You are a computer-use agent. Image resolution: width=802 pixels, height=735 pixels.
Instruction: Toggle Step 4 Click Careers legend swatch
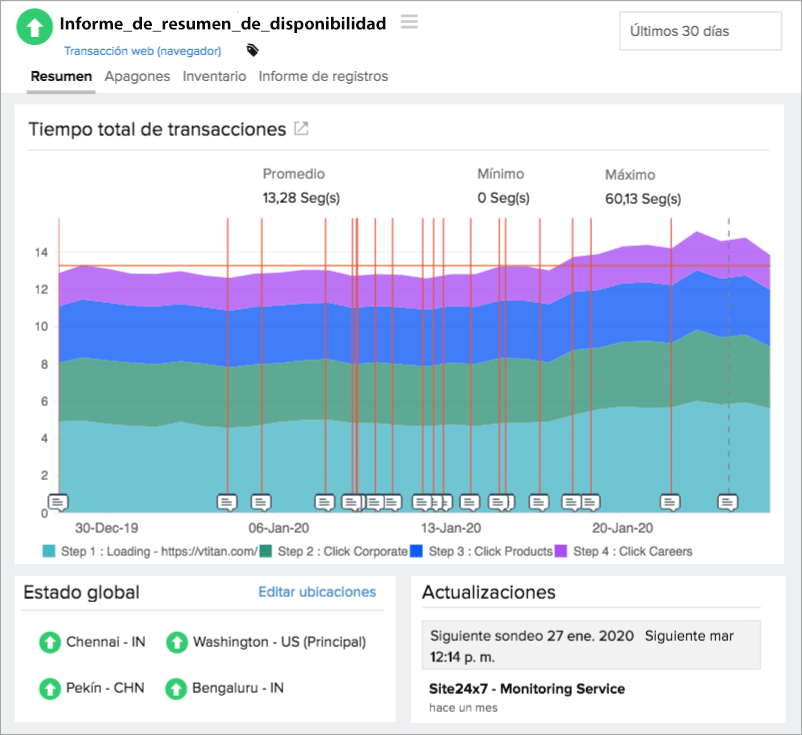pyautogui.click(x=561, y=551)
